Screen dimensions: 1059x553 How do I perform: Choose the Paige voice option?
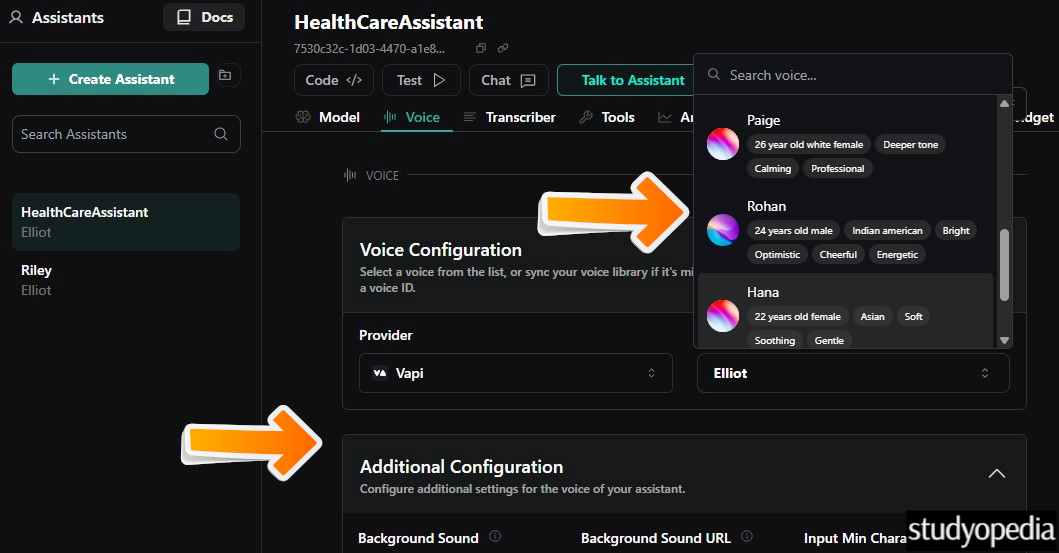pyautogui.click(x=844, y=144)
